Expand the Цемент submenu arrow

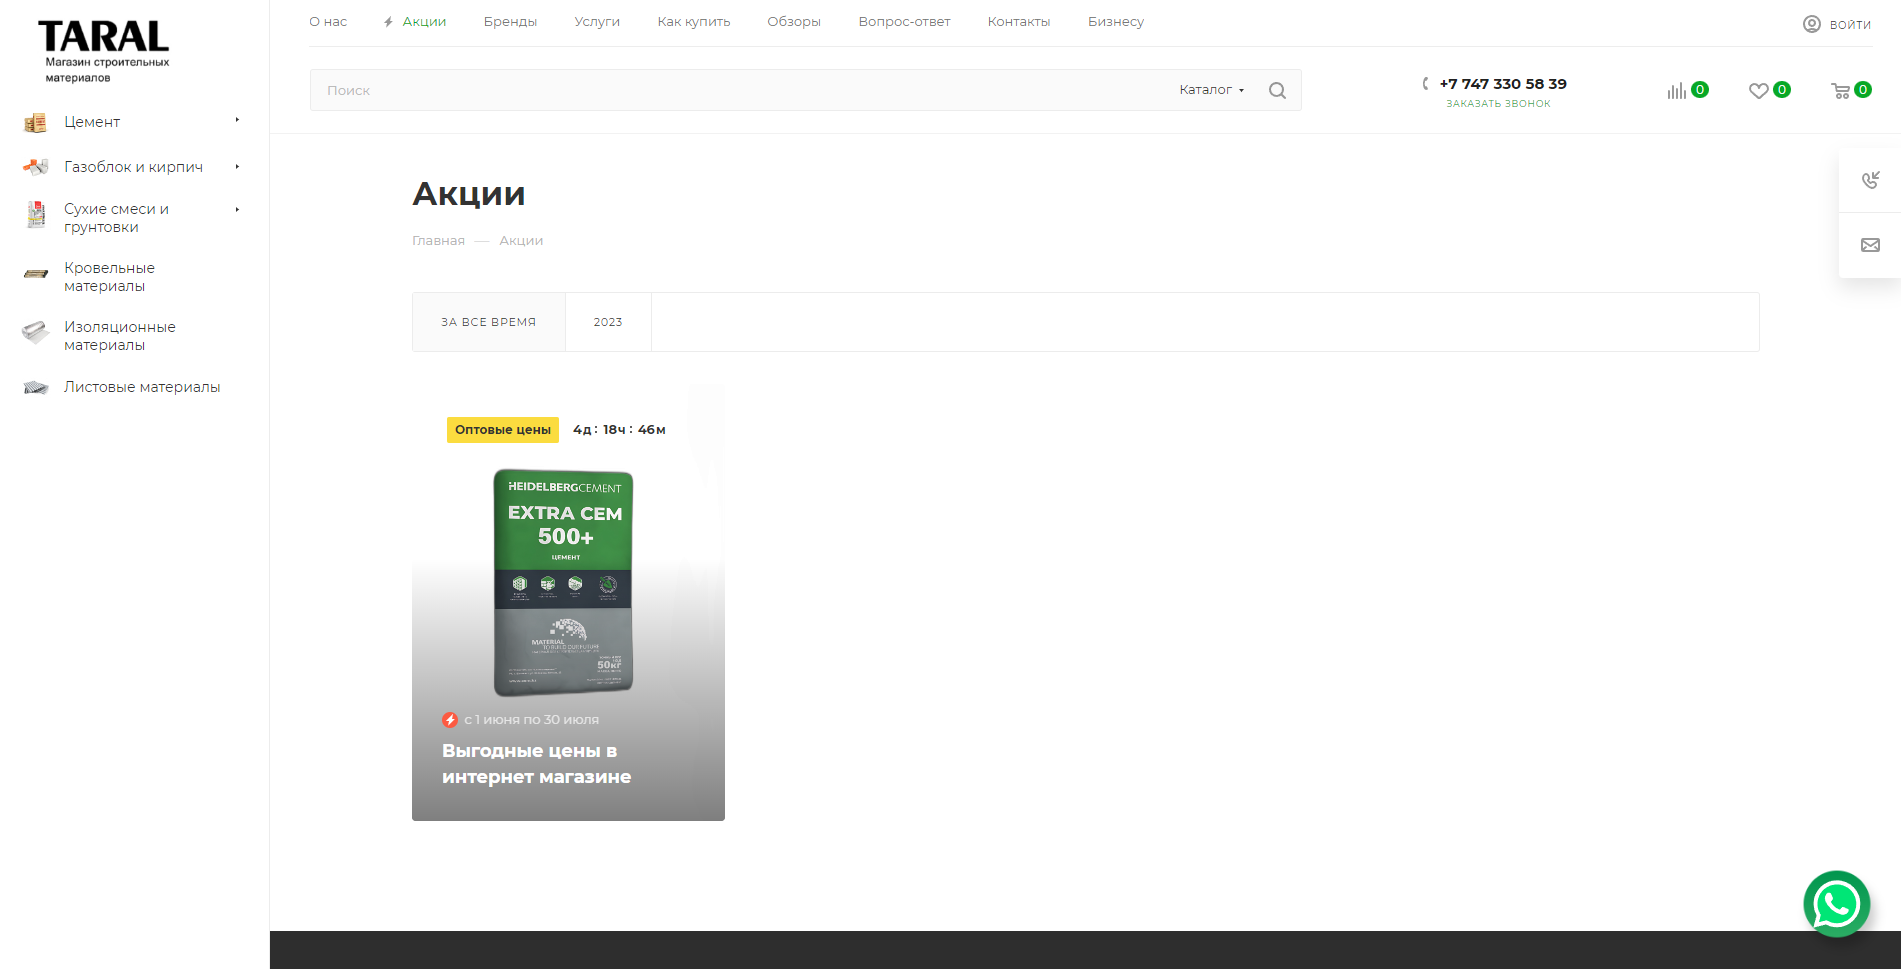(237, 120)
